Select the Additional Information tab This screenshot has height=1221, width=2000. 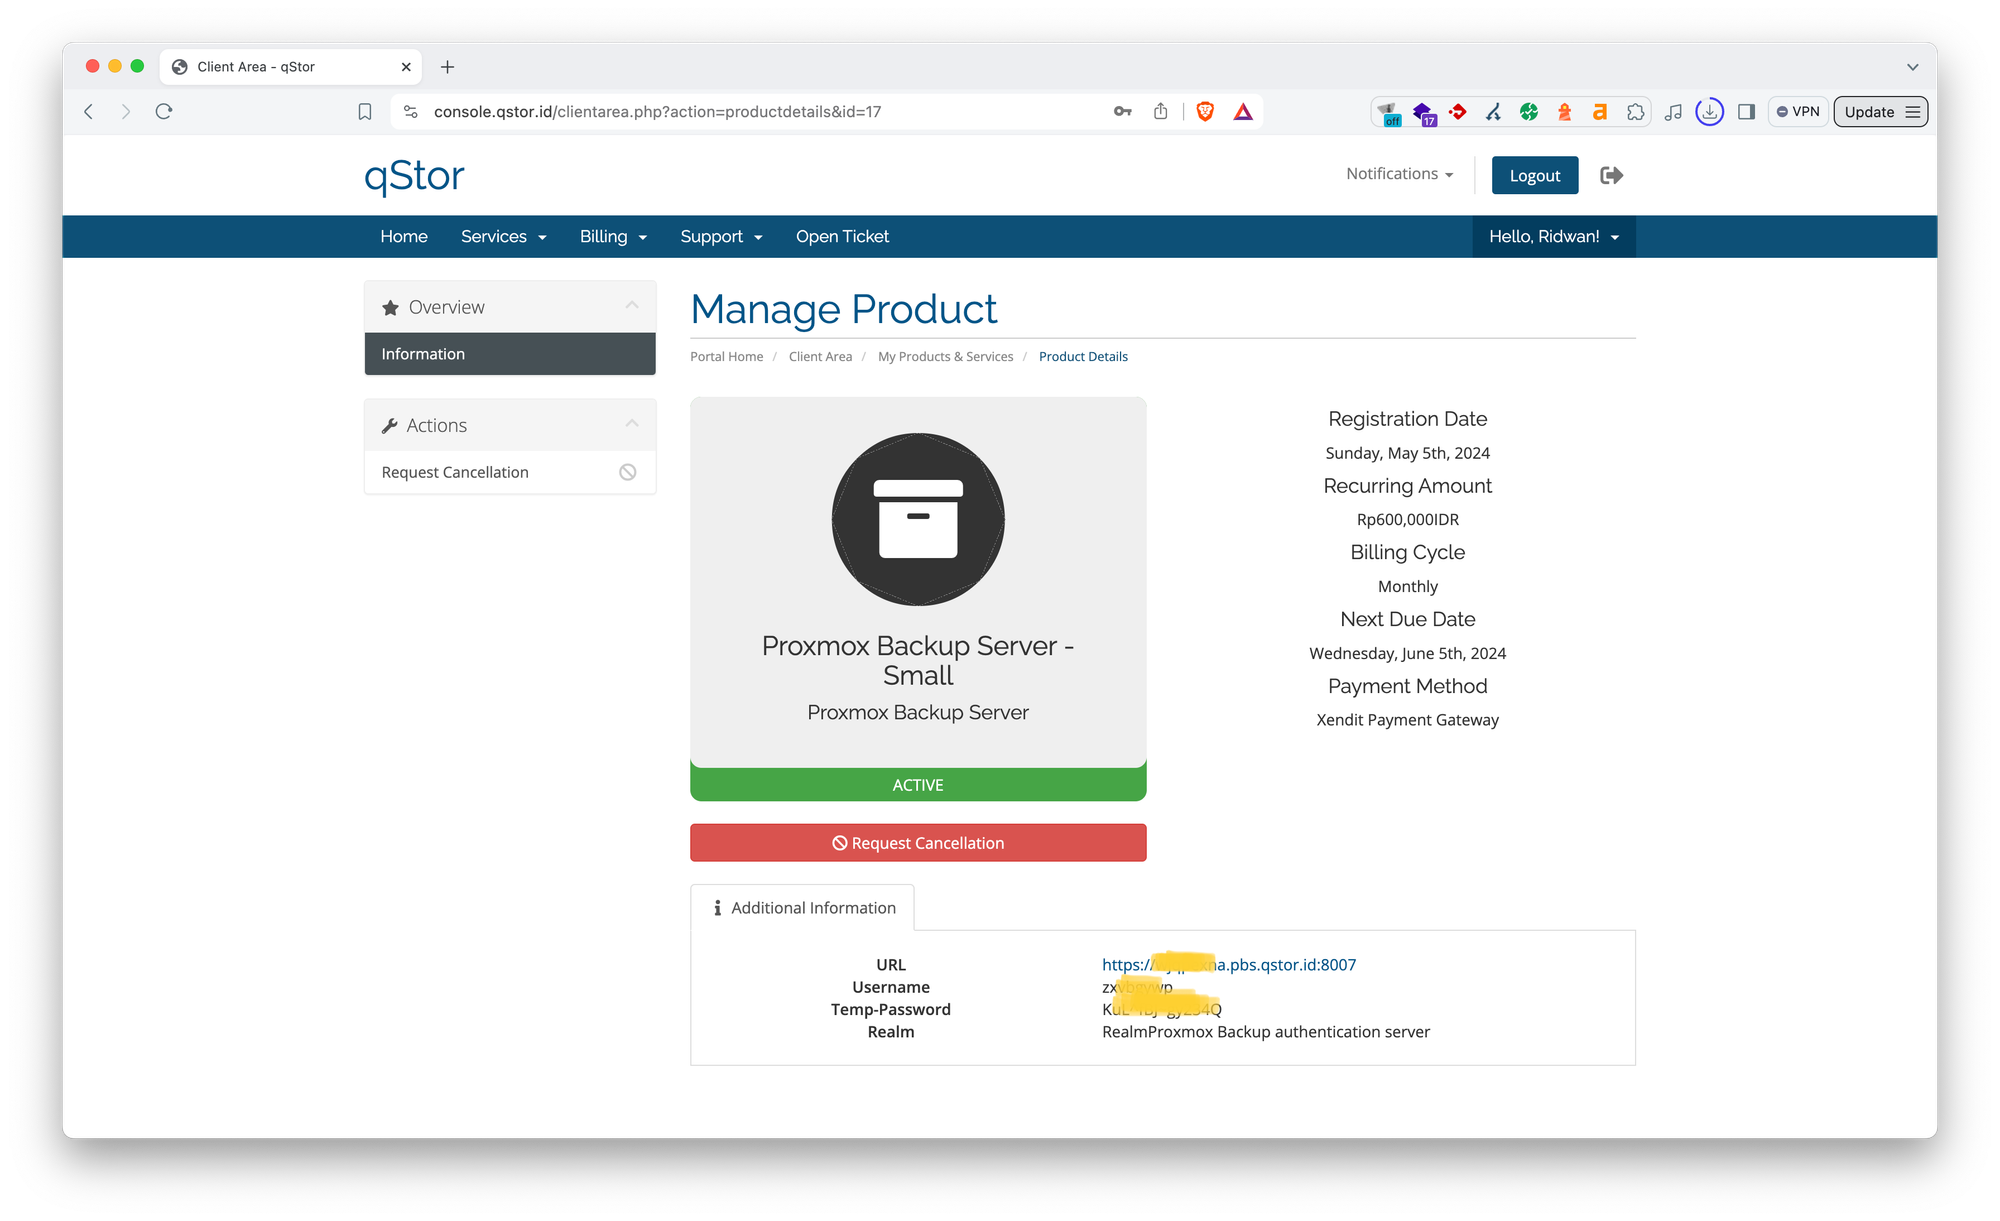802,908
